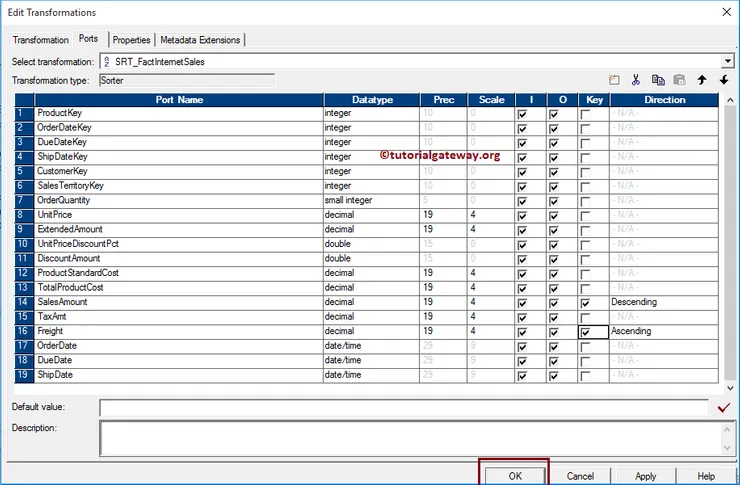Enable Key checkbox for TaxAmt
The height and width of the screenshot is (485, 740).
pyautogui.click(x=585, y=318)
